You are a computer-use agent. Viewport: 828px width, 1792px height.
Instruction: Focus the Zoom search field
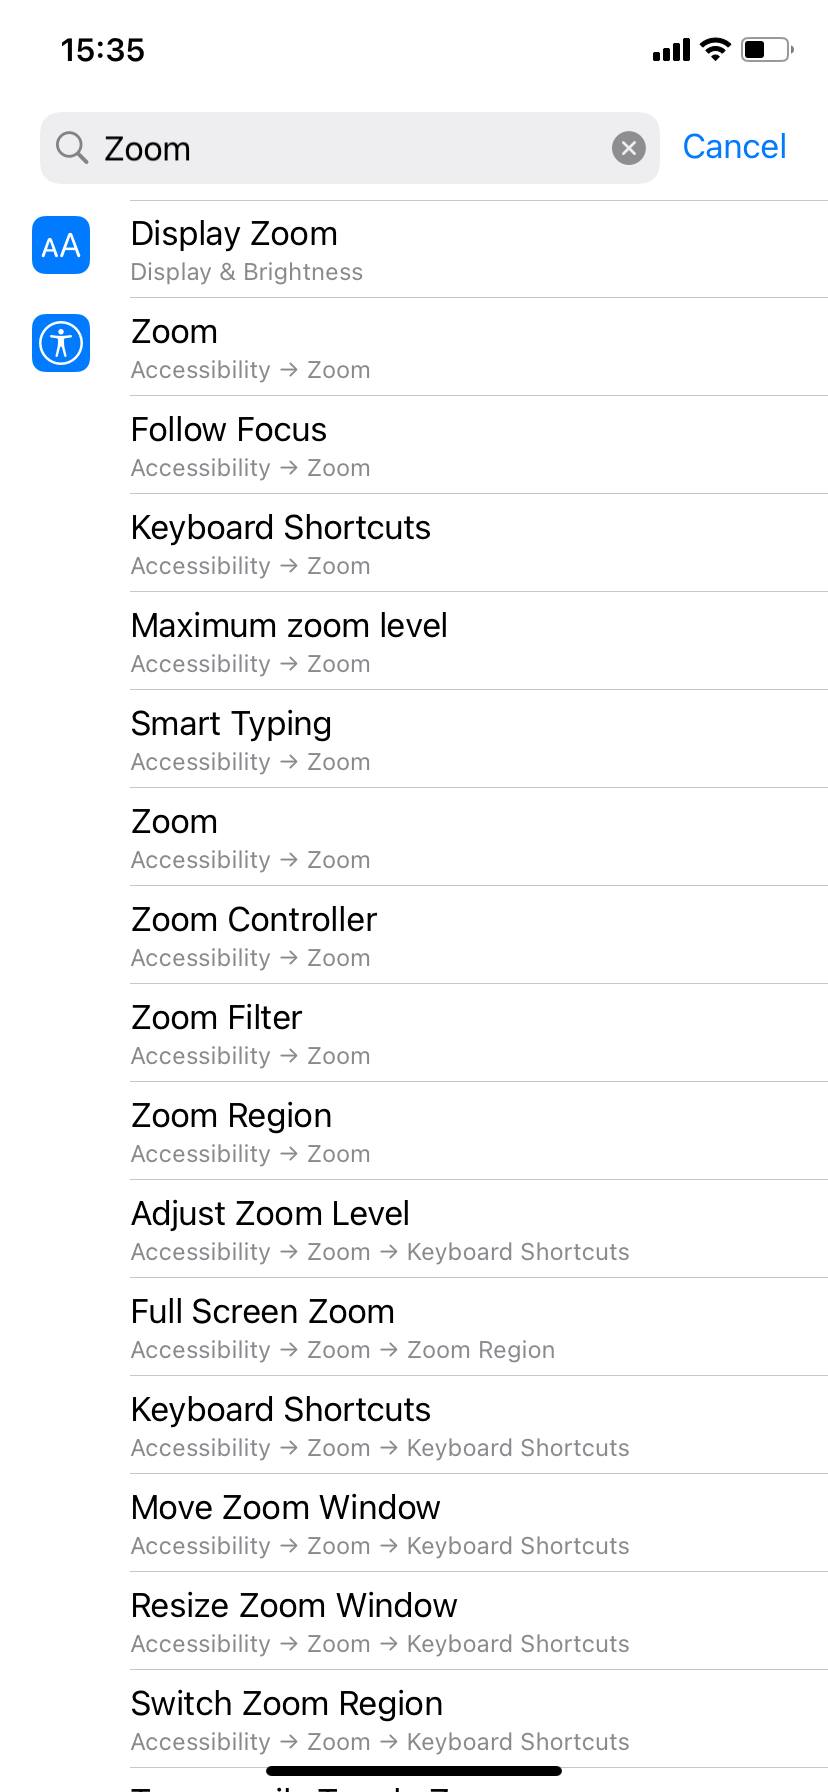click(x=350, y=148)
